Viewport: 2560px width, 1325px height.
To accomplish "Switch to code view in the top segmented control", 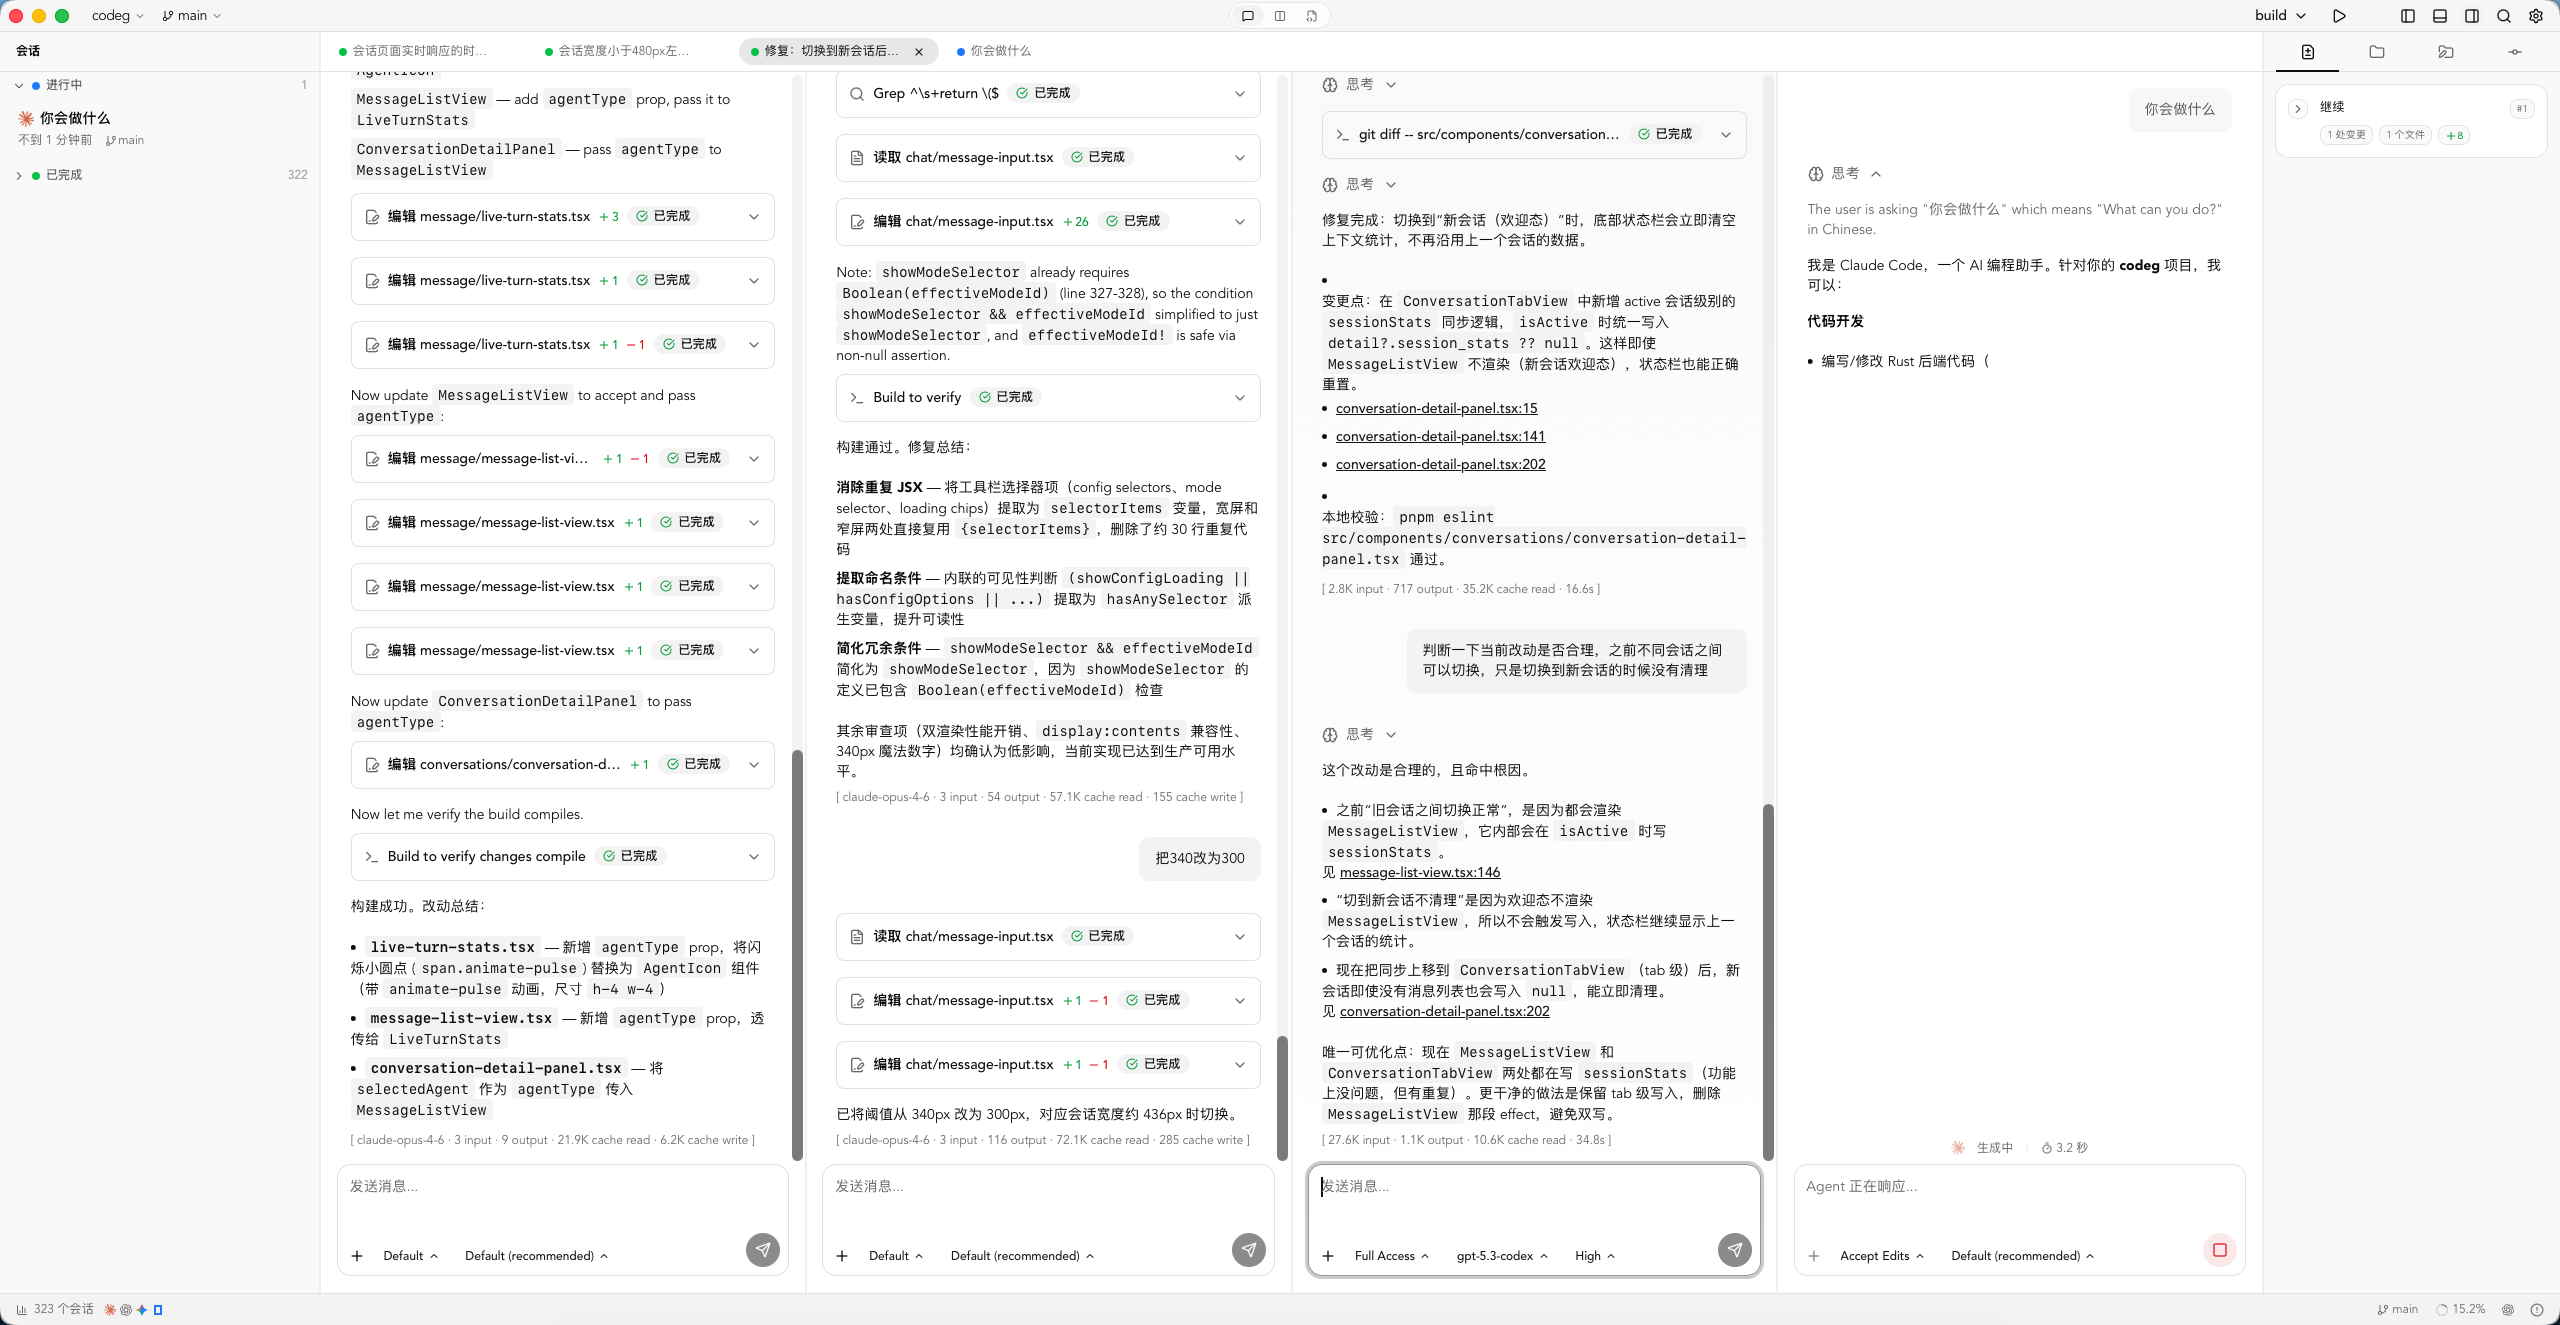I will (x=1311, y=15).
